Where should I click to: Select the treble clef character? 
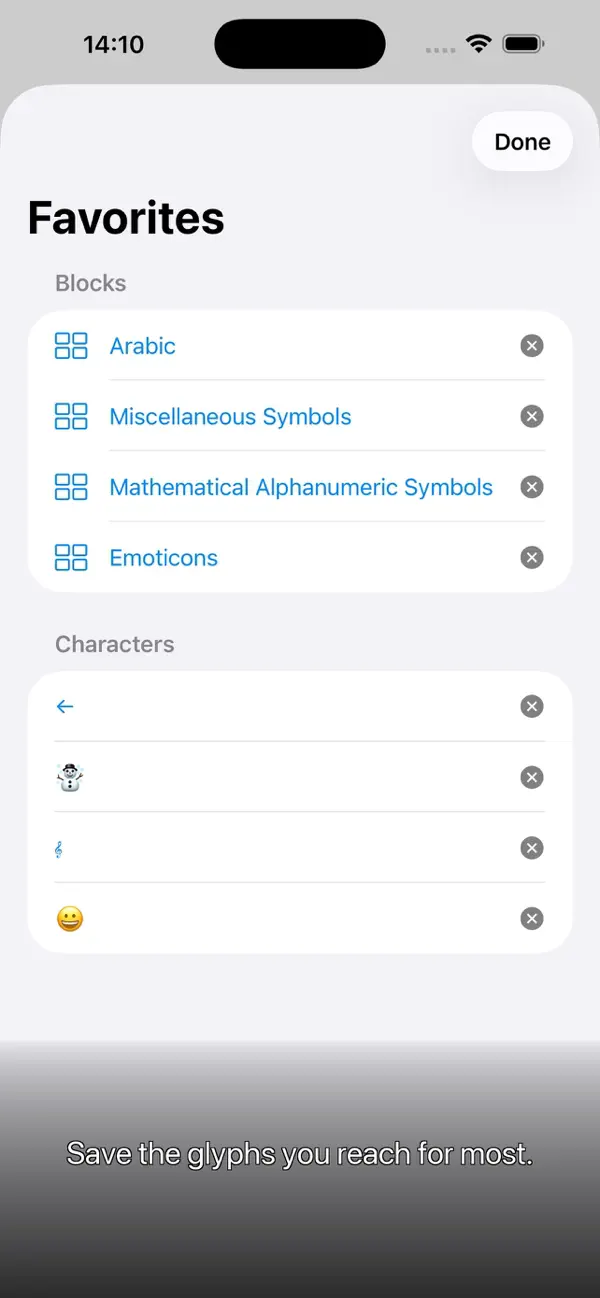tap(59, 848)
